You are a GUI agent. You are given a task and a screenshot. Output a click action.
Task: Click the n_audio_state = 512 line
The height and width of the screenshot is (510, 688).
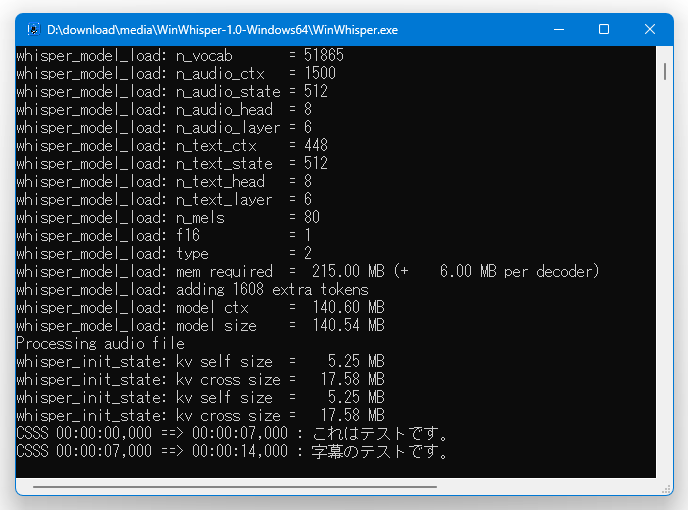click(172, 92)
